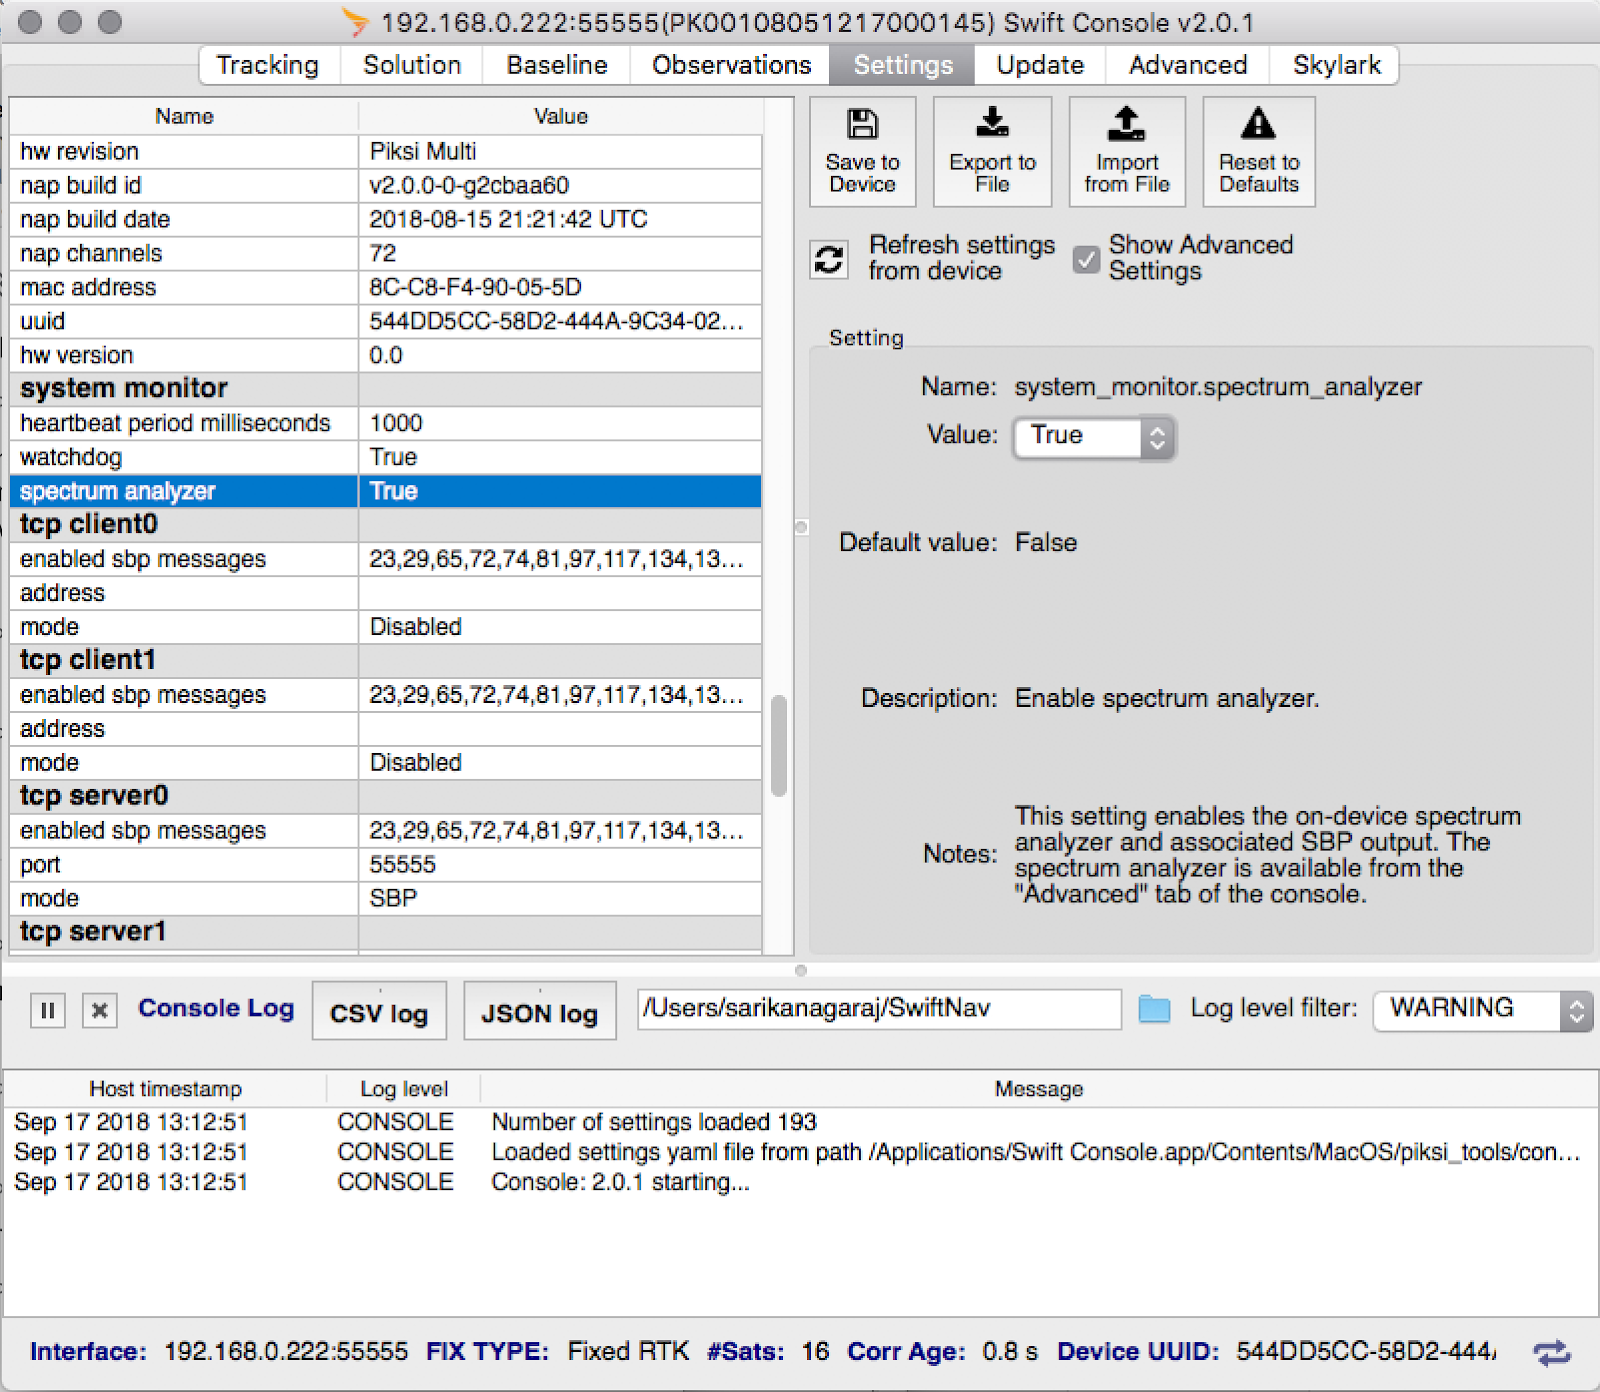This screenshot has width=1600, height=1392.
Task: Select log entry 'Number of settings loaded 193'
Action: pyautogui.click(x=800, y=1122)
